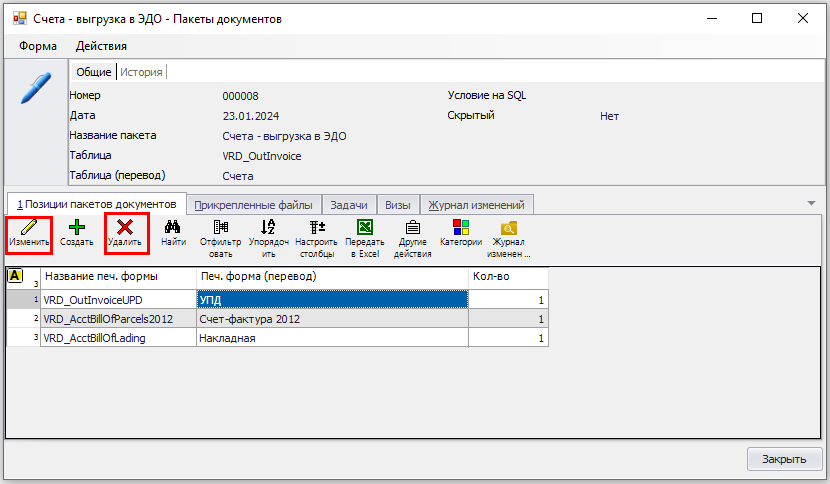Image resolution: width=830 pixels, height=484 pixels.
Task: Click the Закрыть button
Action: pyautogui.click(x=784, y=460)
